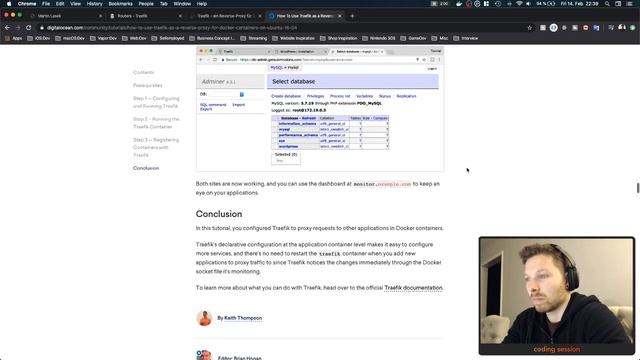Close the 'How To Use Traefik' tab
This screenshot has width=640, height=360.
click(340, 16)
